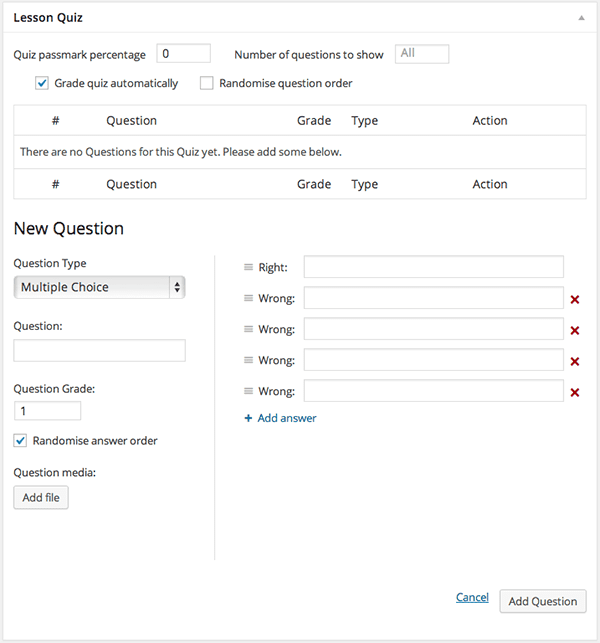
Task: Click the Add answer link
Action: coord(287,418)
